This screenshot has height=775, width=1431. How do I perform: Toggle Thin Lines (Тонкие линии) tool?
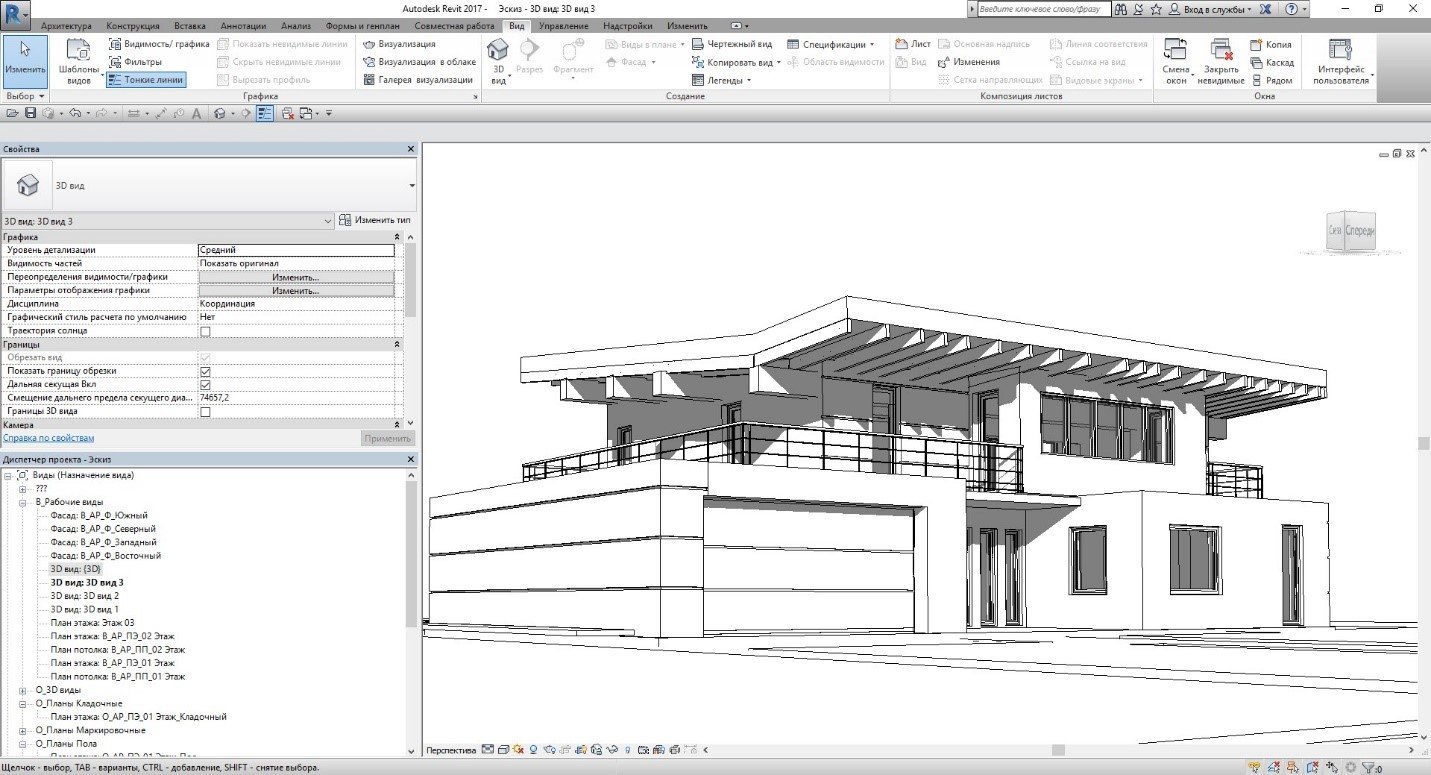pyautogui.click(x=146, y=80)
